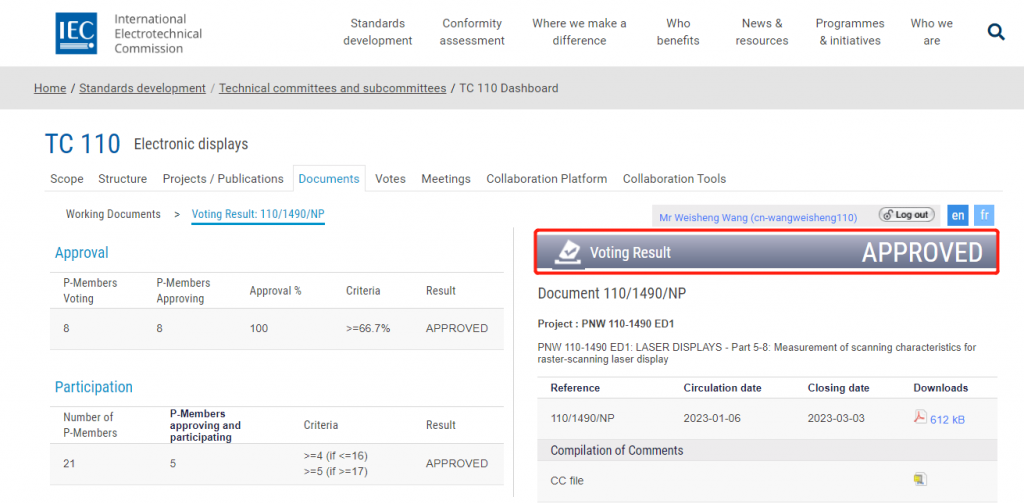This screenshot has width=1024, height=504.
Task: Open Mr Weisheng Wang user profile link
Action: click(x=758, y=217)
